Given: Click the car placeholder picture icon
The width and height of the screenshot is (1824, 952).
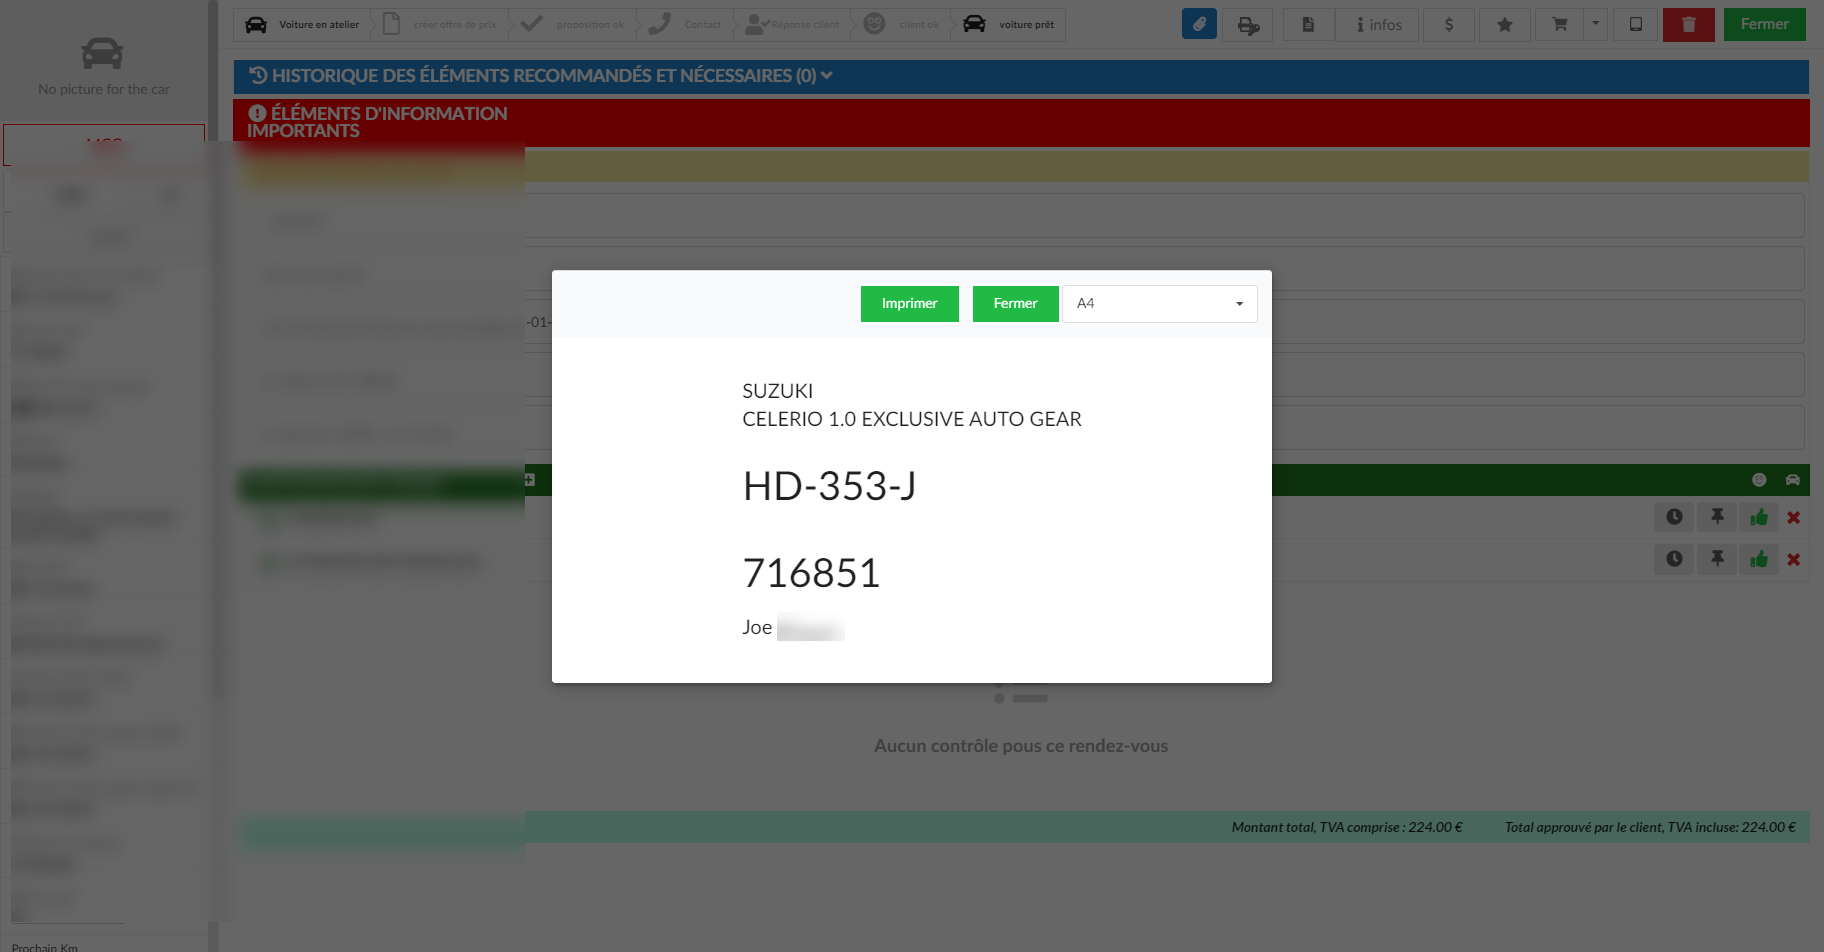Looking at the screenshot, I should click(102, 53).
